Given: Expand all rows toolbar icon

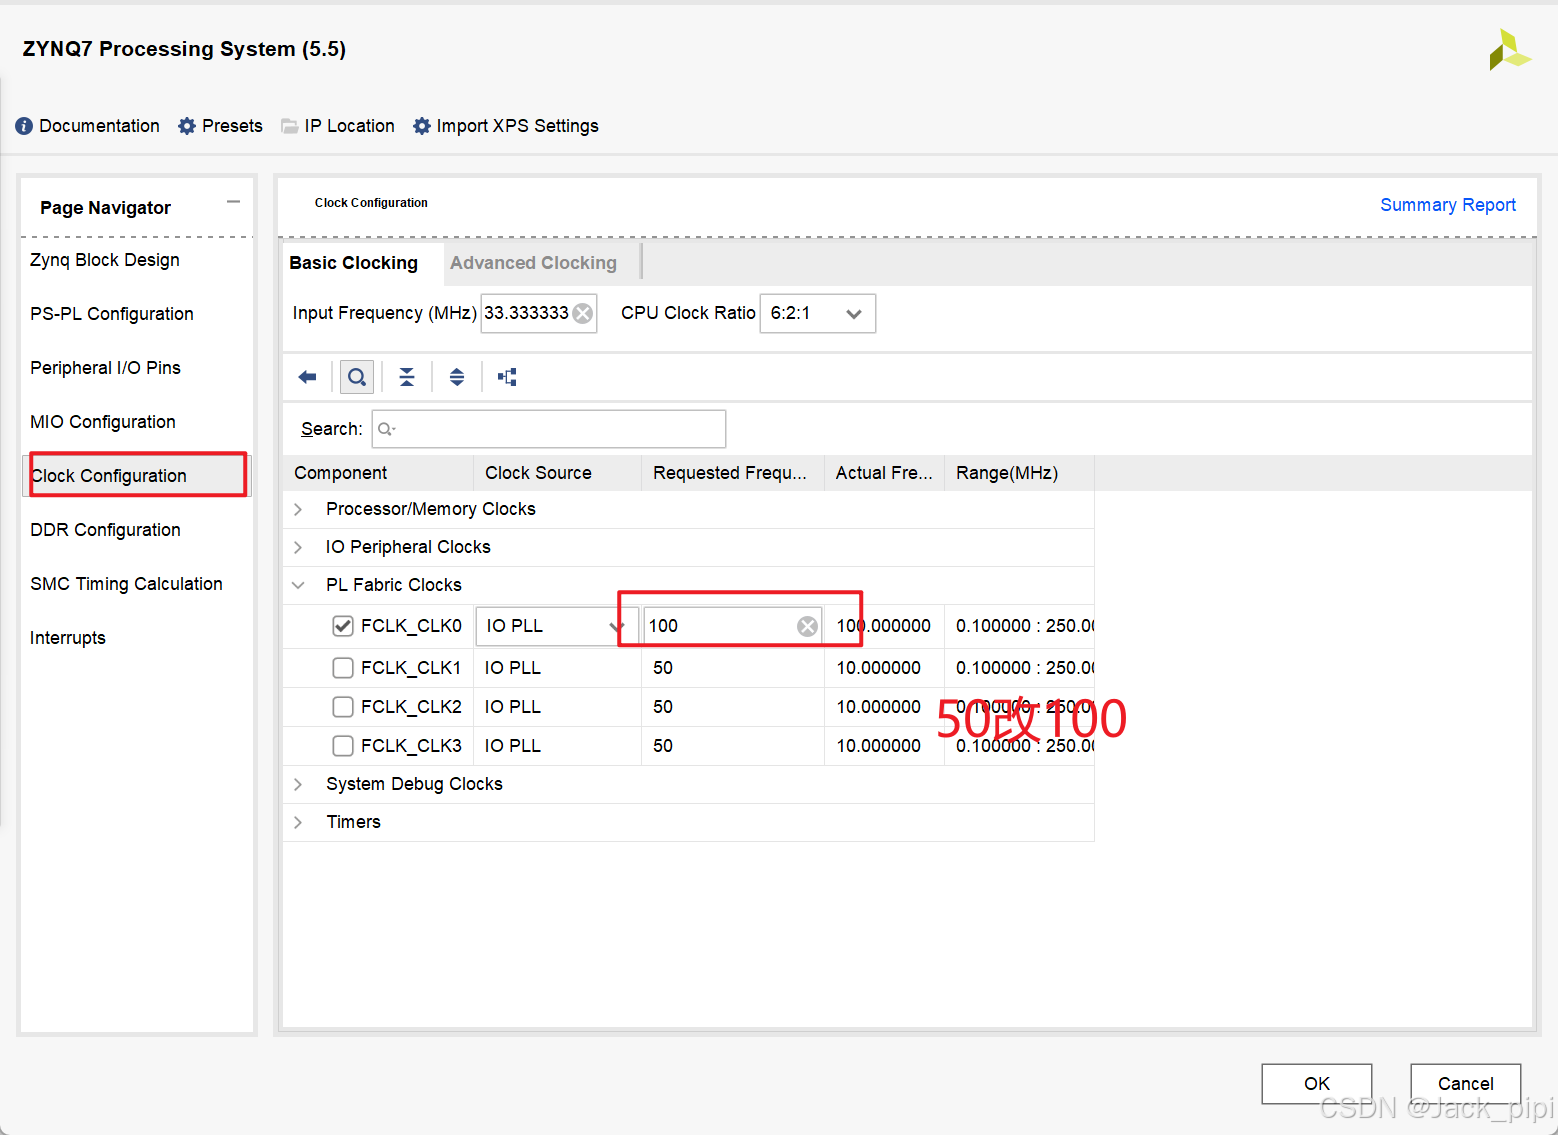Looking at the screenshot, I should [x=457, y=377].
